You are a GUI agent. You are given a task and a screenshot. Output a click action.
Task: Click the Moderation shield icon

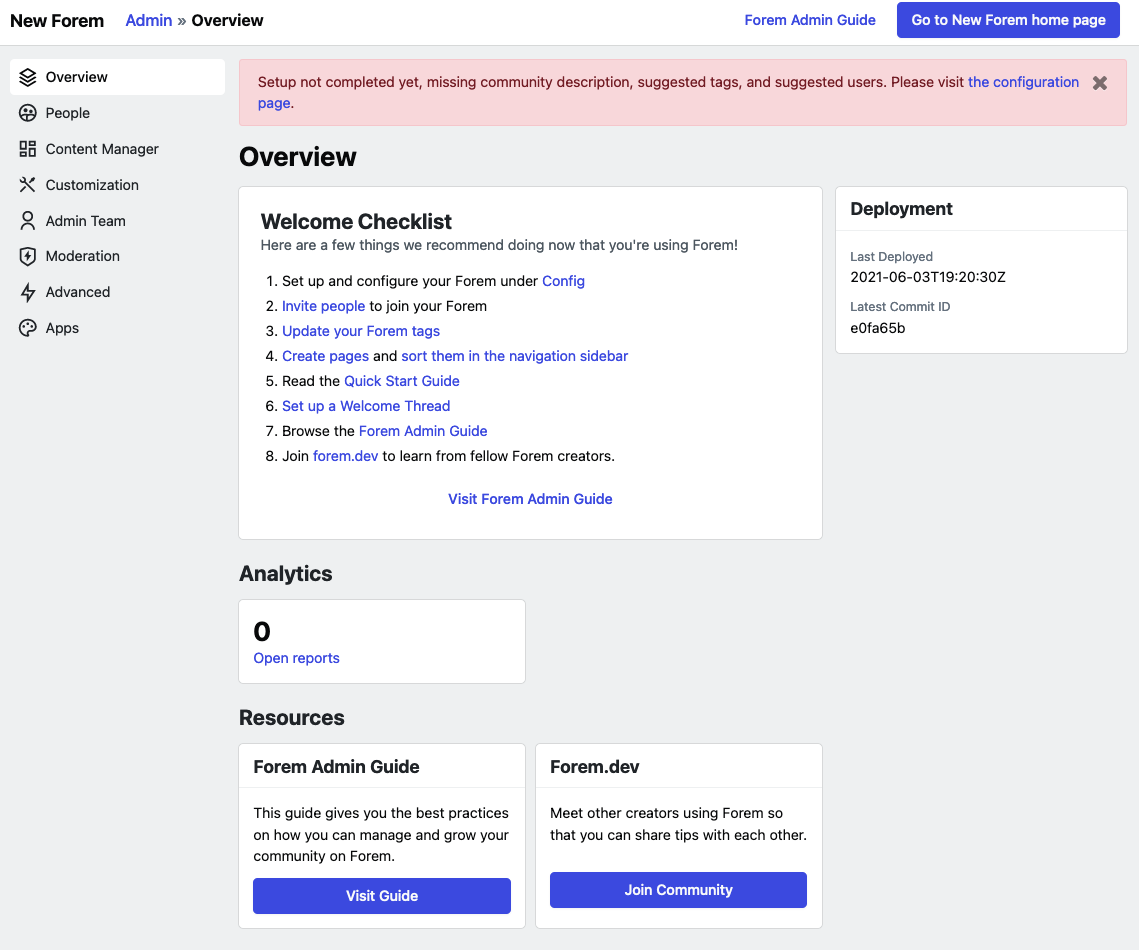[28, 256]
